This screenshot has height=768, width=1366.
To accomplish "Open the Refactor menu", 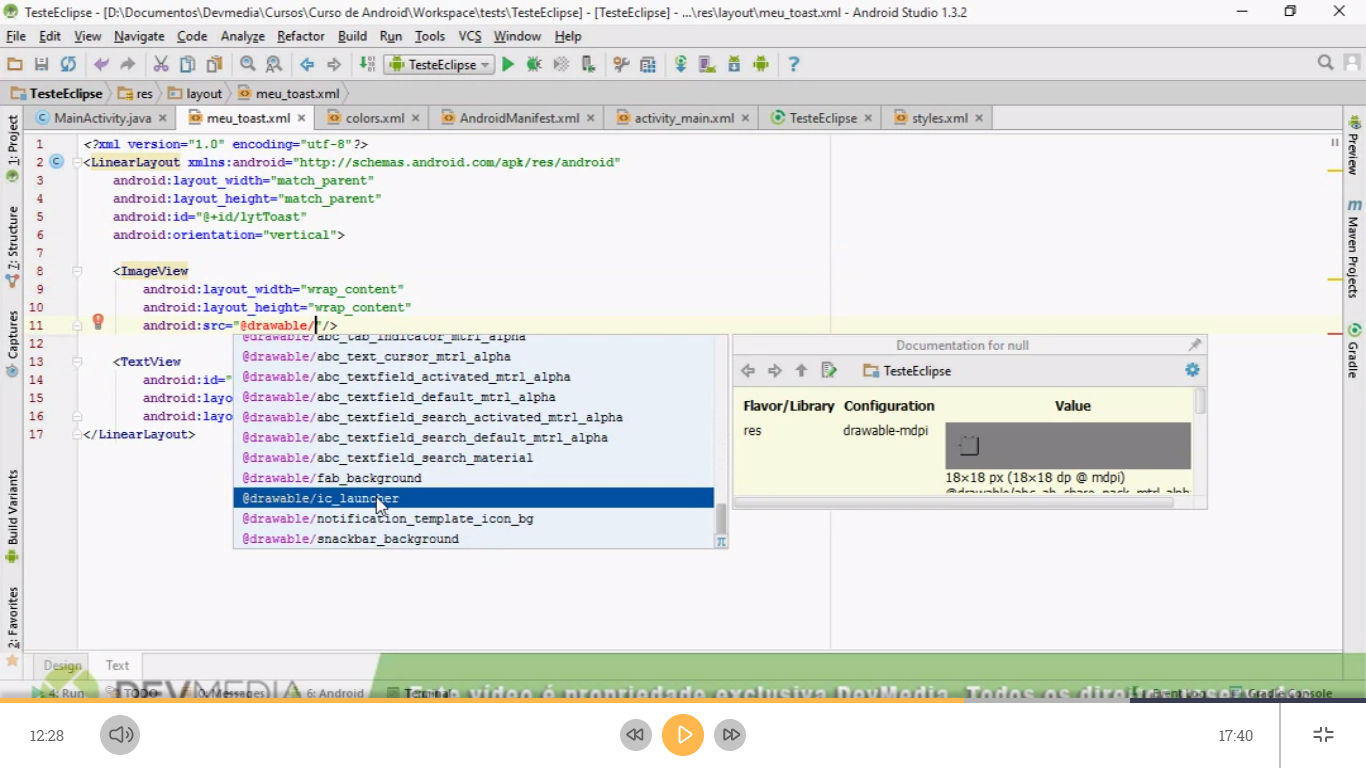I will click(301, 36).
